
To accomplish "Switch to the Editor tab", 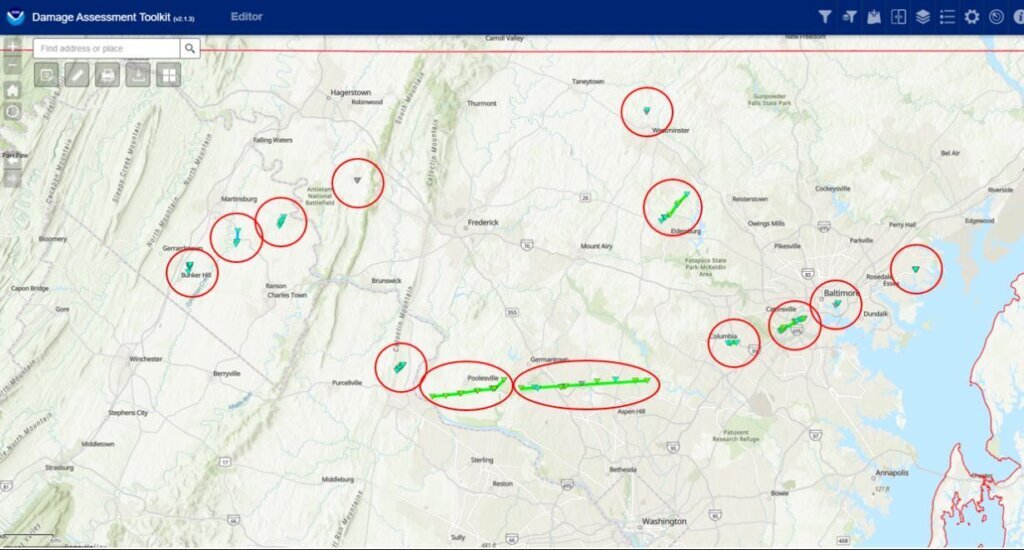I will point(247,17).
